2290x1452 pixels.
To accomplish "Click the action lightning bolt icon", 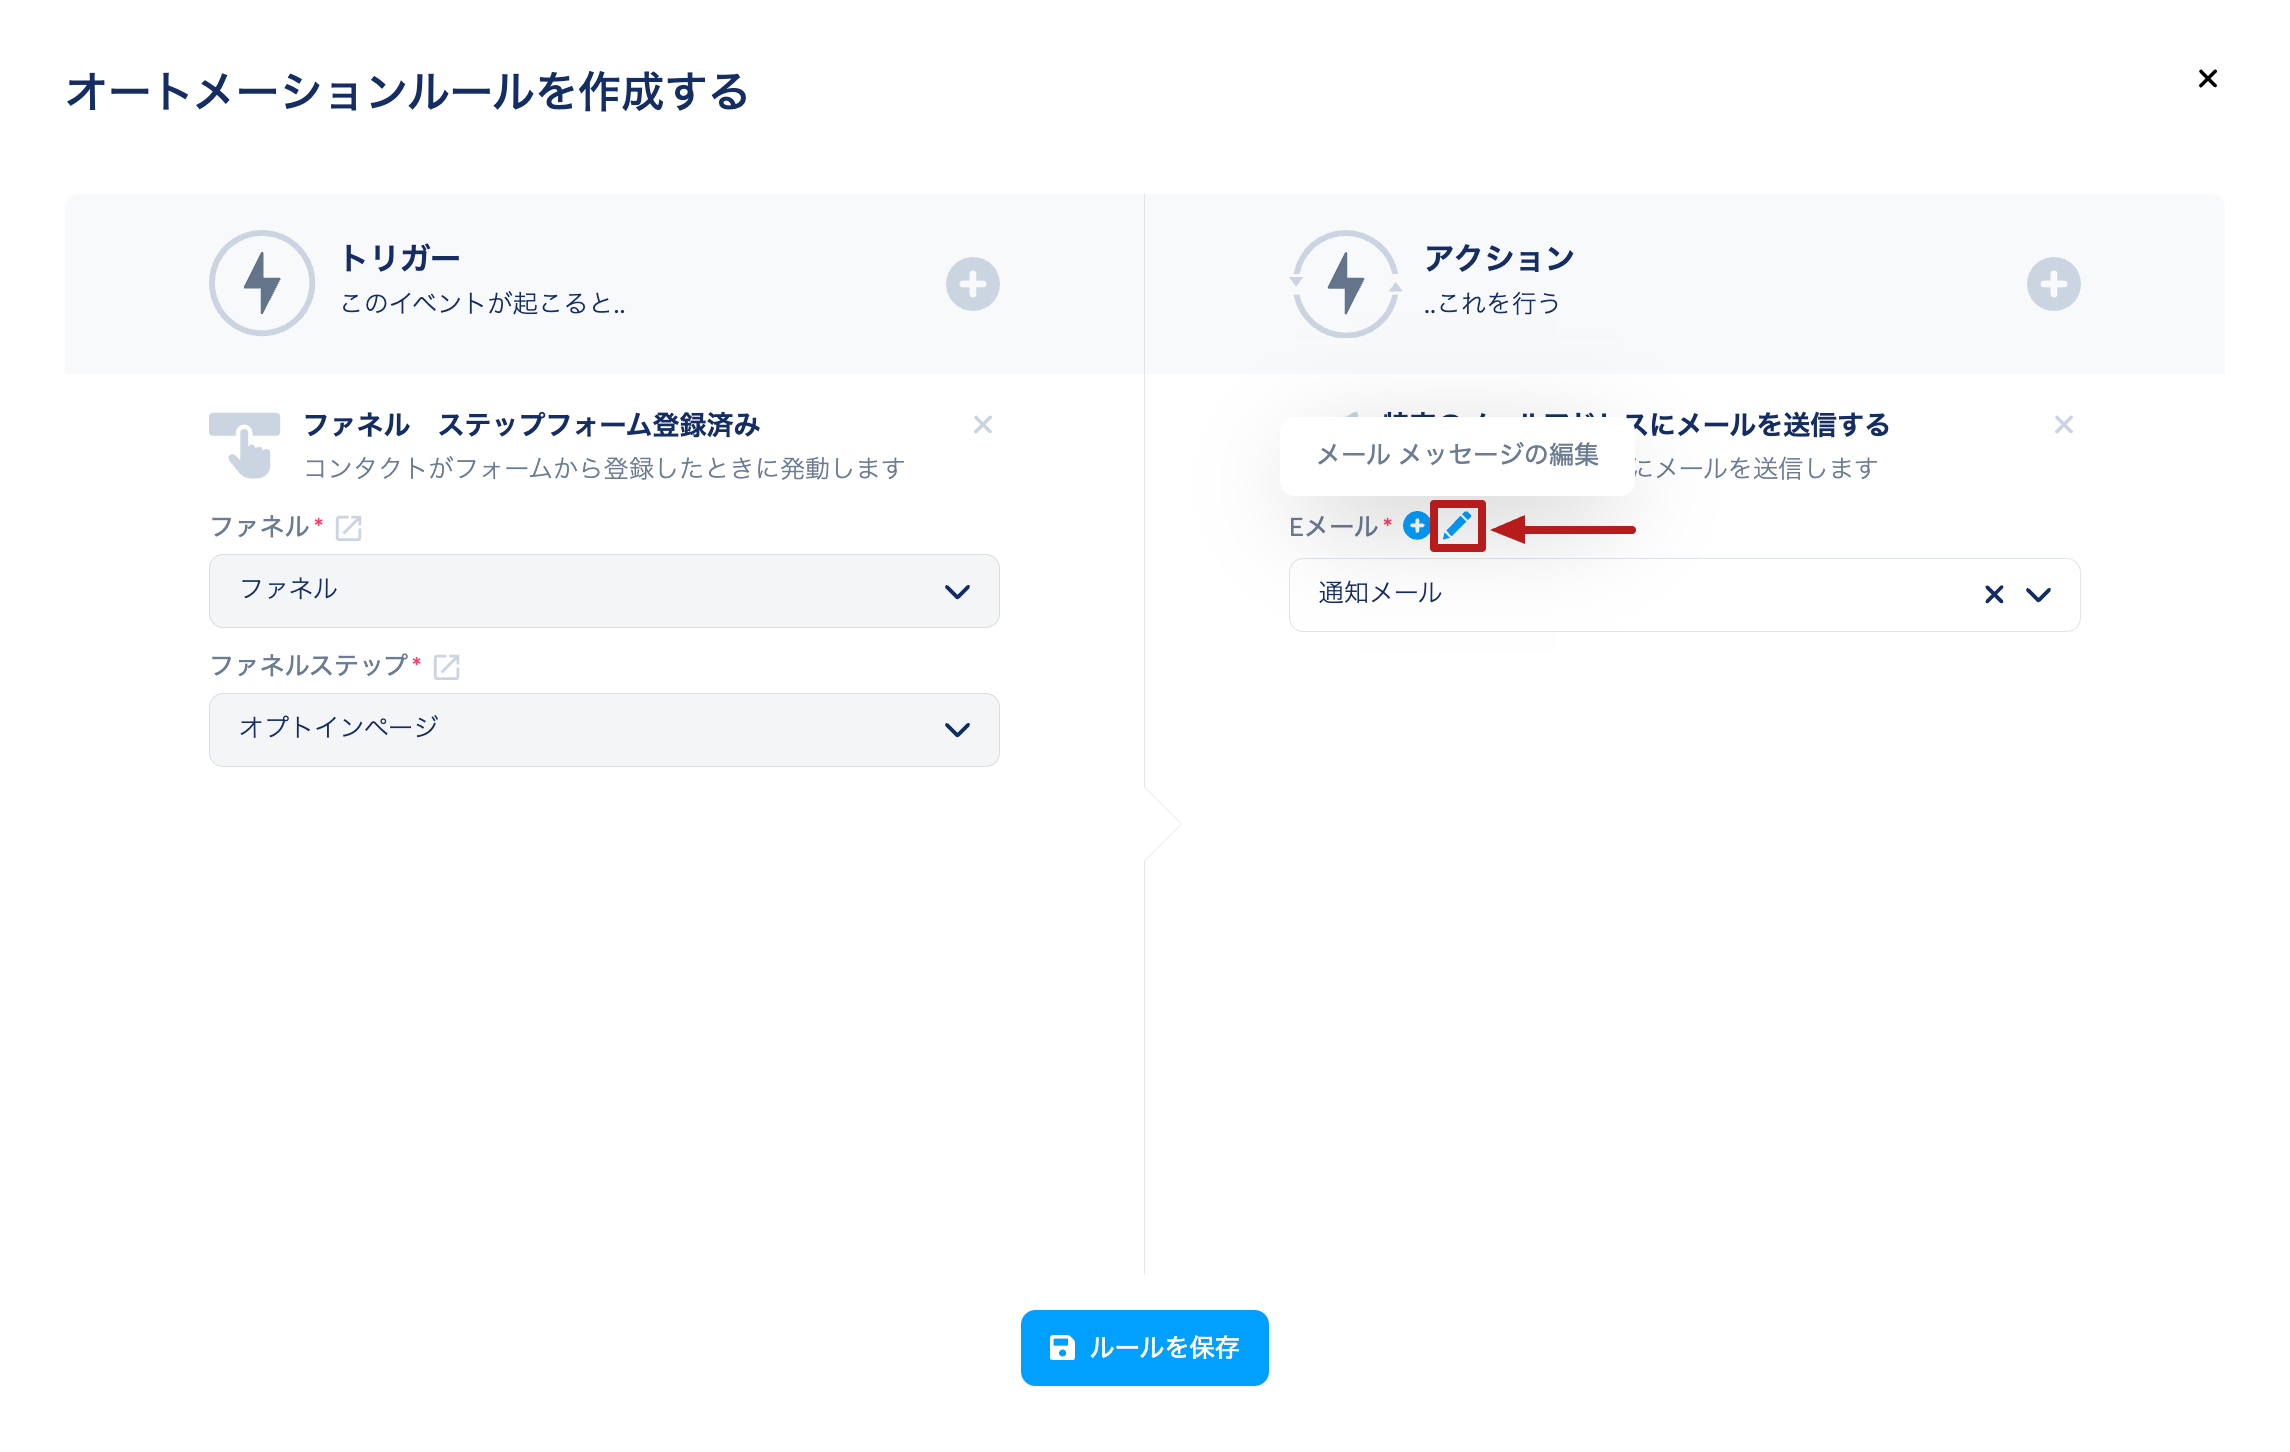I will tap(1345, 284).
